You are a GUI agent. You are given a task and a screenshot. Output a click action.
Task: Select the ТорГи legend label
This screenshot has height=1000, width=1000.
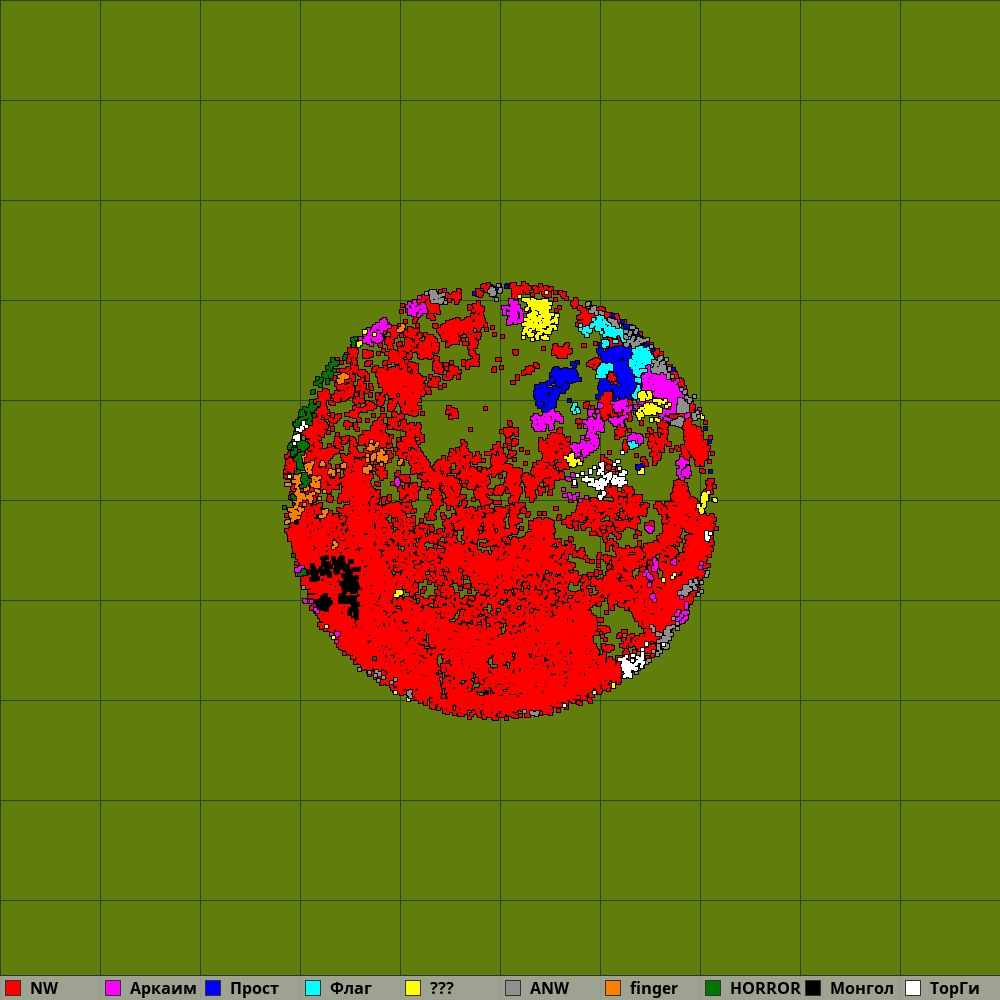click(954, 988)
